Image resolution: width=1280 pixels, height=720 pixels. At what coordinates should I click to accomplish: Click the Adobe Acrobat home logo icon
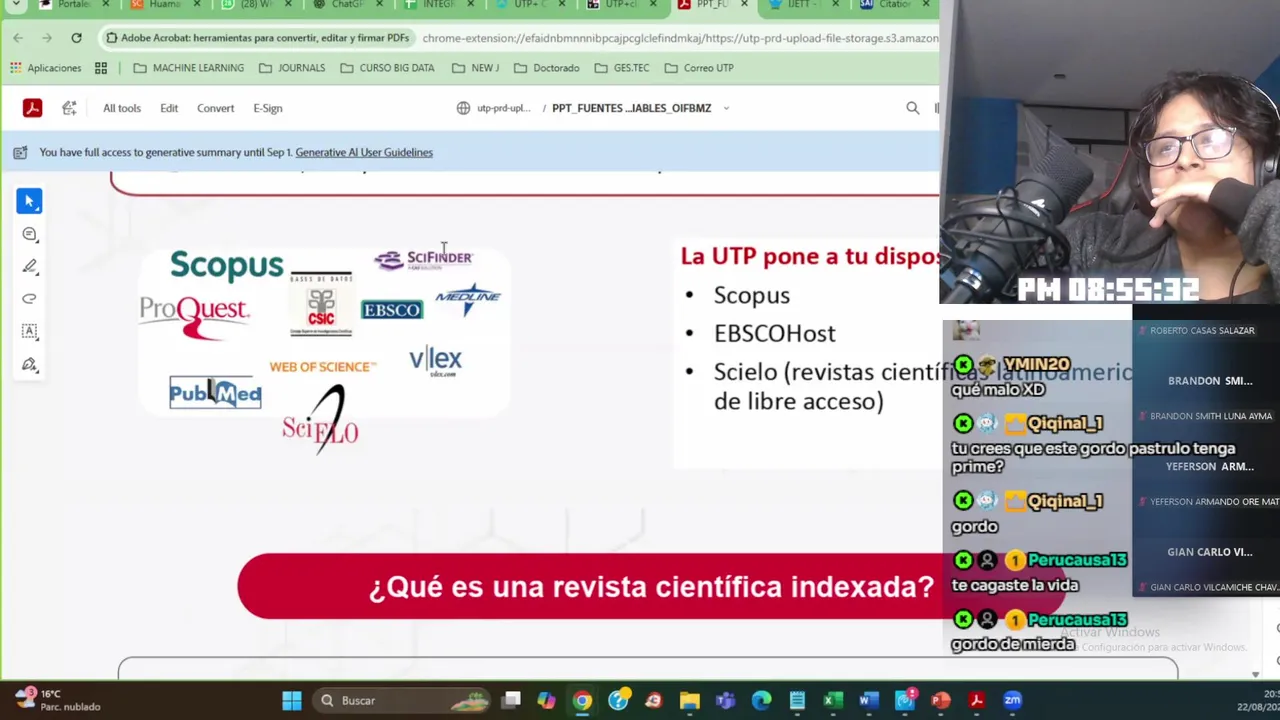[x=32, y=108]
